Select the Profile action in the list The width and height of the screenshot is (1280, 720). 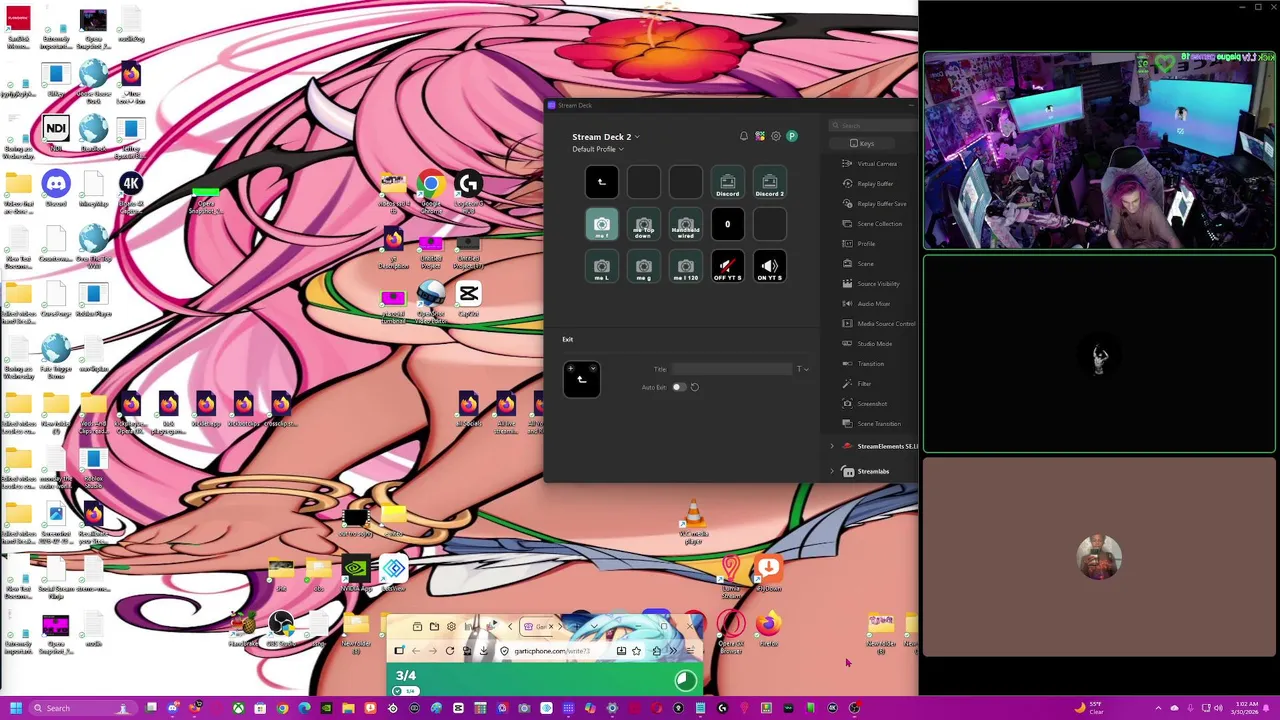[860, 244]
